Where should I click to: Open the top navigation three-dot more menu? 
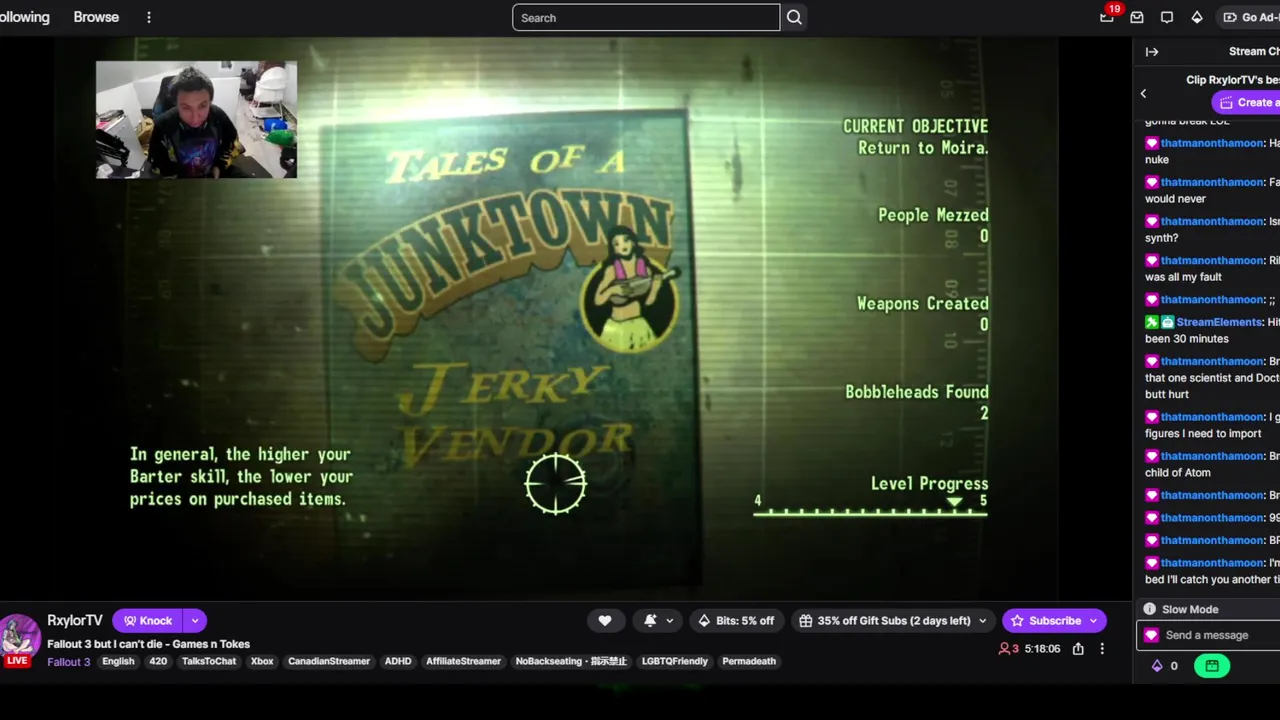pos(149,17)
